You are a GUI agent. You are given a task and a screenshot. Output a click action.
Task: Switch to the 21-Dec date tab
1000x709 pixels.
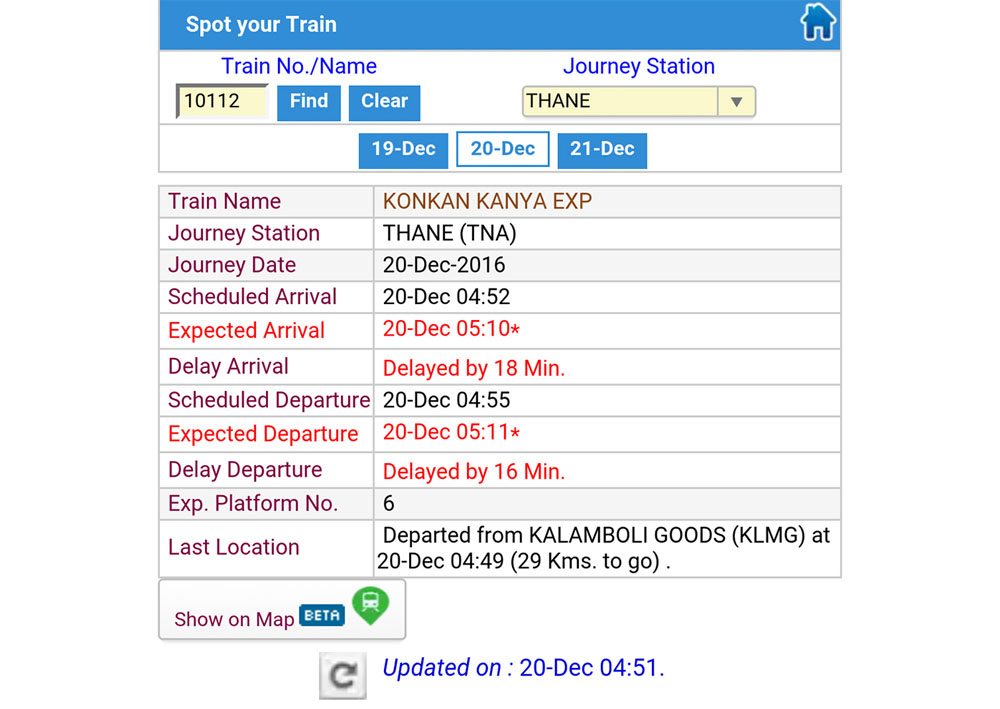click(602, 150)
